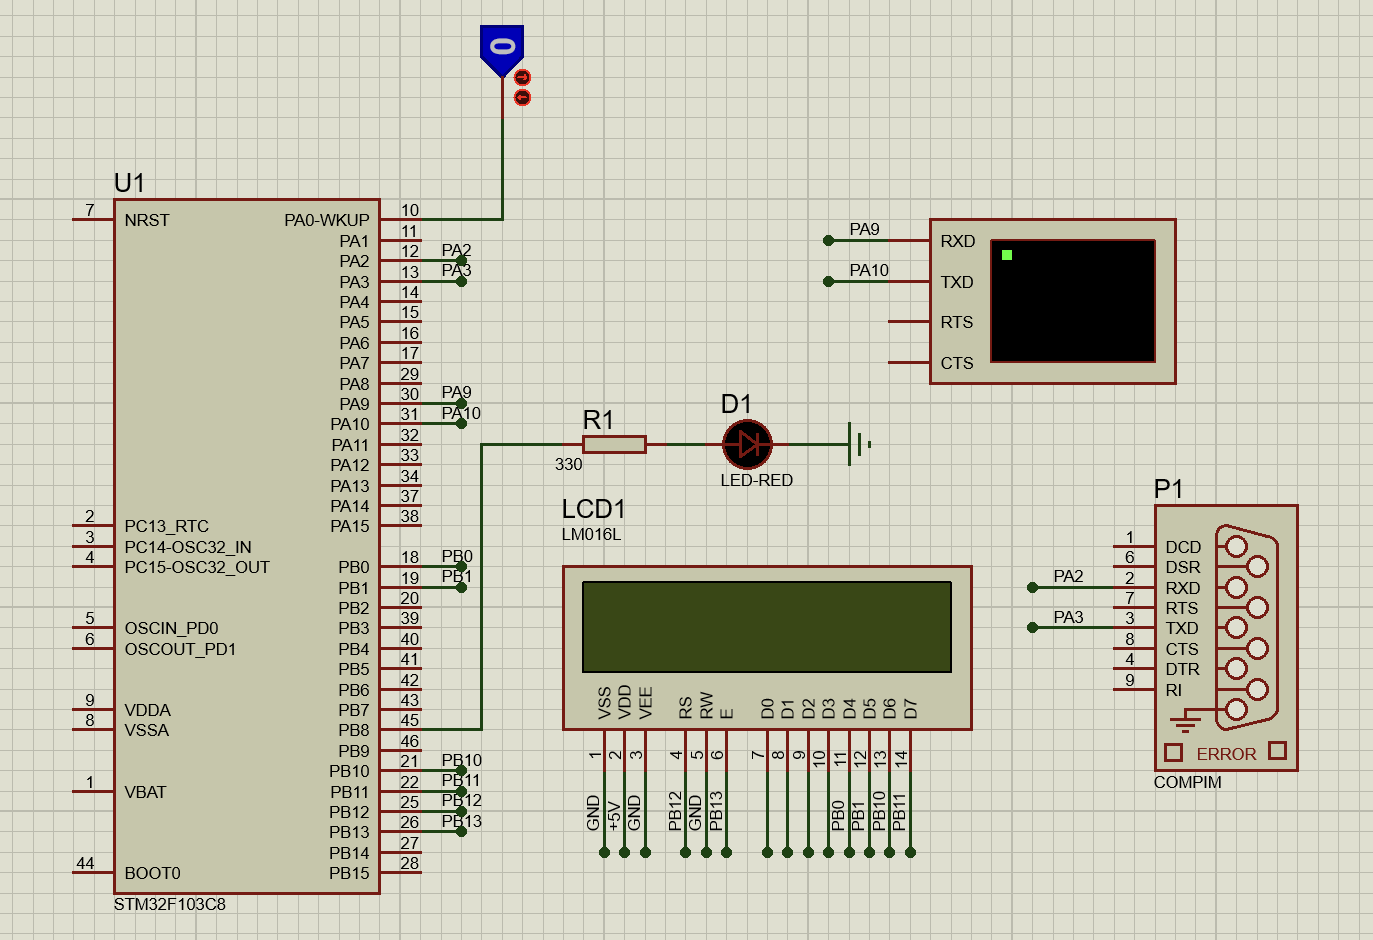The image size is (1373, 940).
Task: Click the upper red arrow button on logic state
Action: click(x=522, y=77)
